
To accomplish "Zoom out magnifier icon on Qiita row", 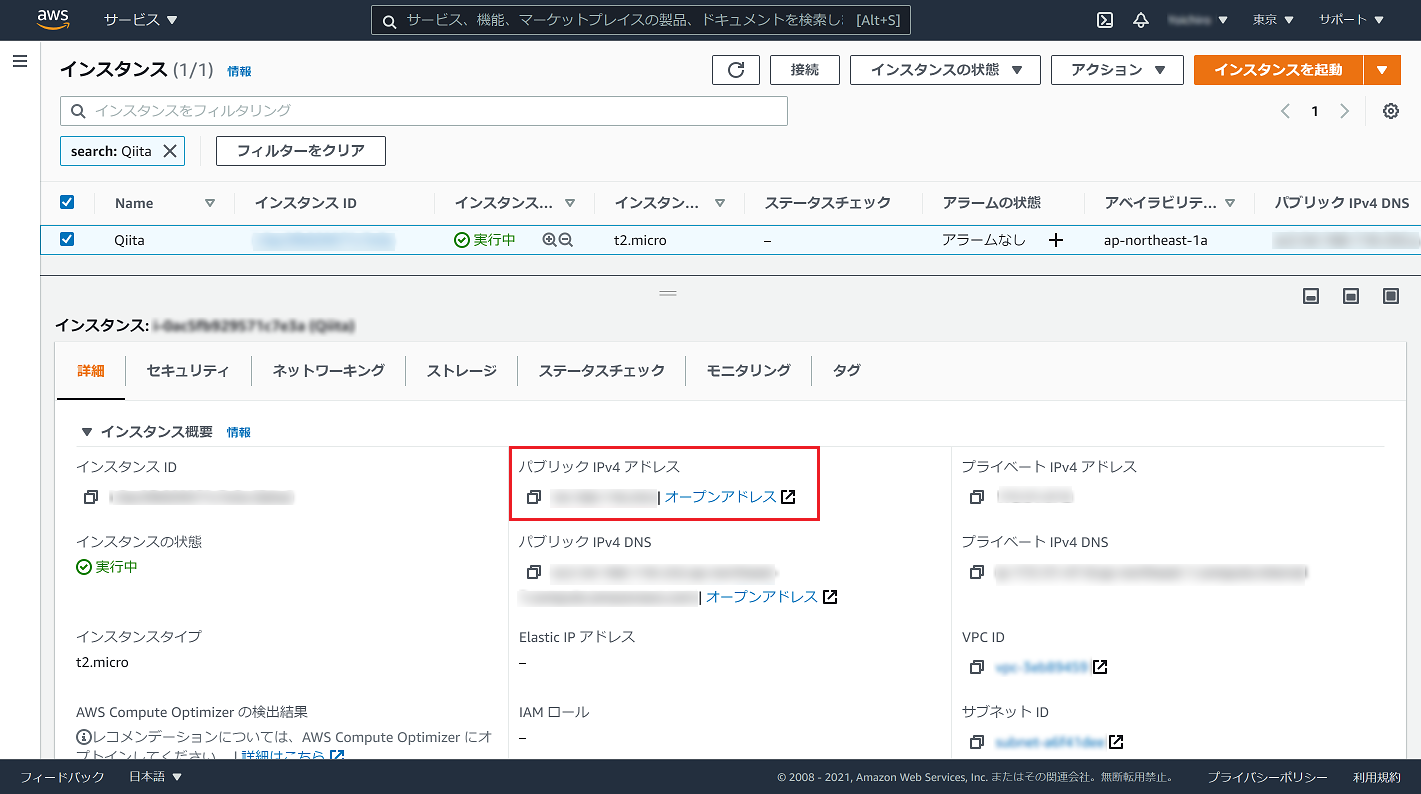I will pos(565,240).
